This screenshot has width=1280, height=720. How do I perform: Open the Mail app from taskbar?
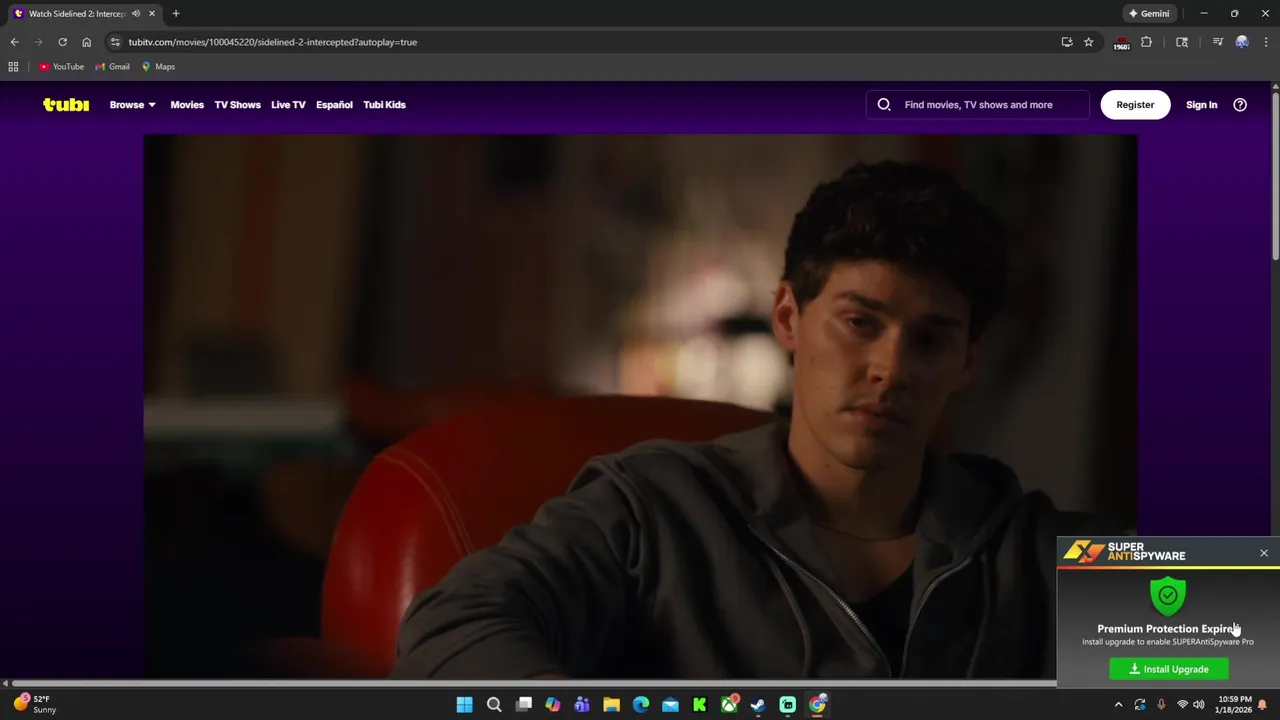pyautogui.click(x=670, y=705)
